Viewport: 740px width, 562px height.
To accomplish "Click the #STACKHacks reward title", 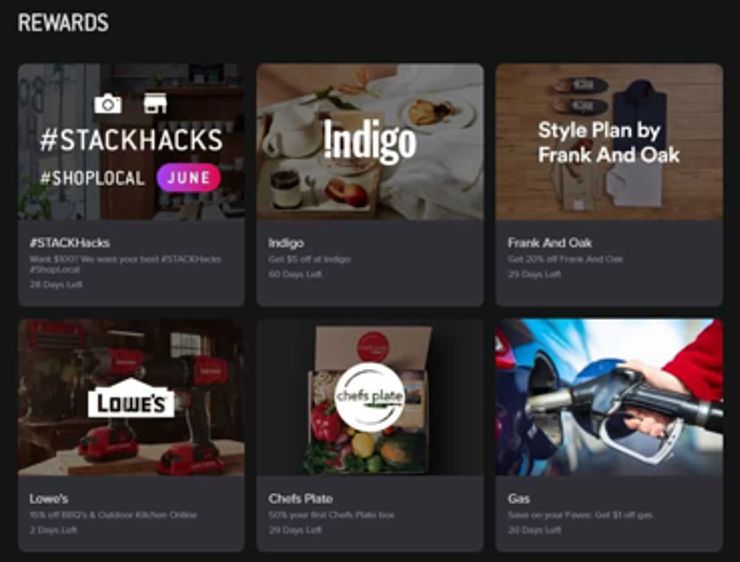I will (x=70, y=243).
